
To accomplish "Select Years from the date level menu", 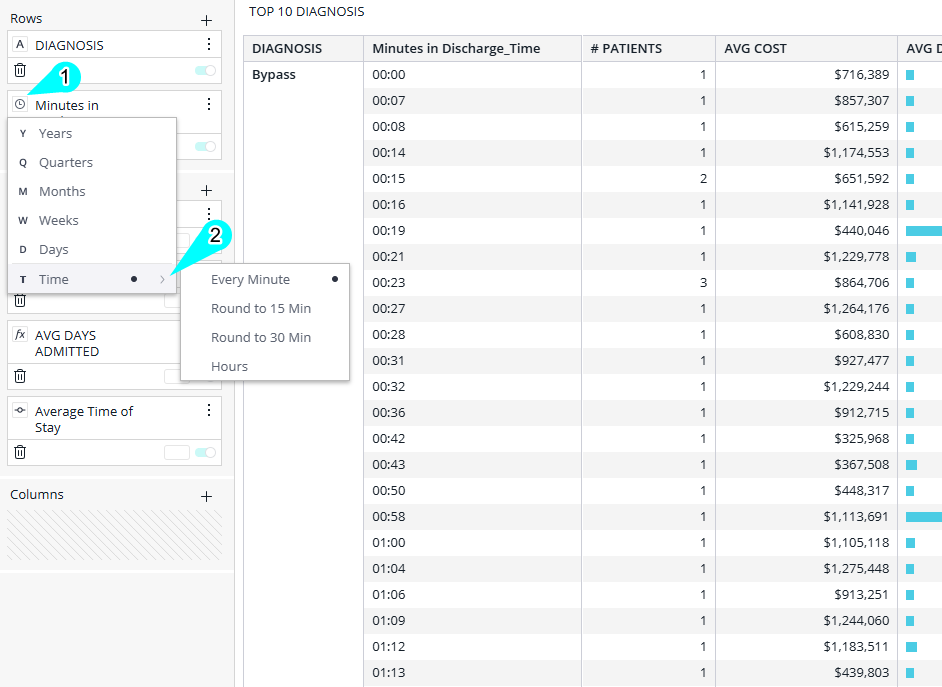I will click(56, 133).
